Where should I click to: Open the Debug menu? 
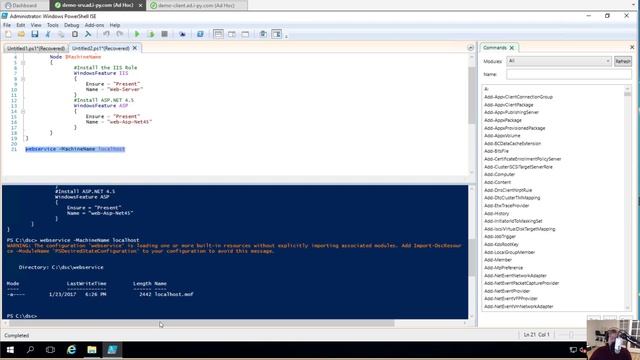(x=71, y=25)
